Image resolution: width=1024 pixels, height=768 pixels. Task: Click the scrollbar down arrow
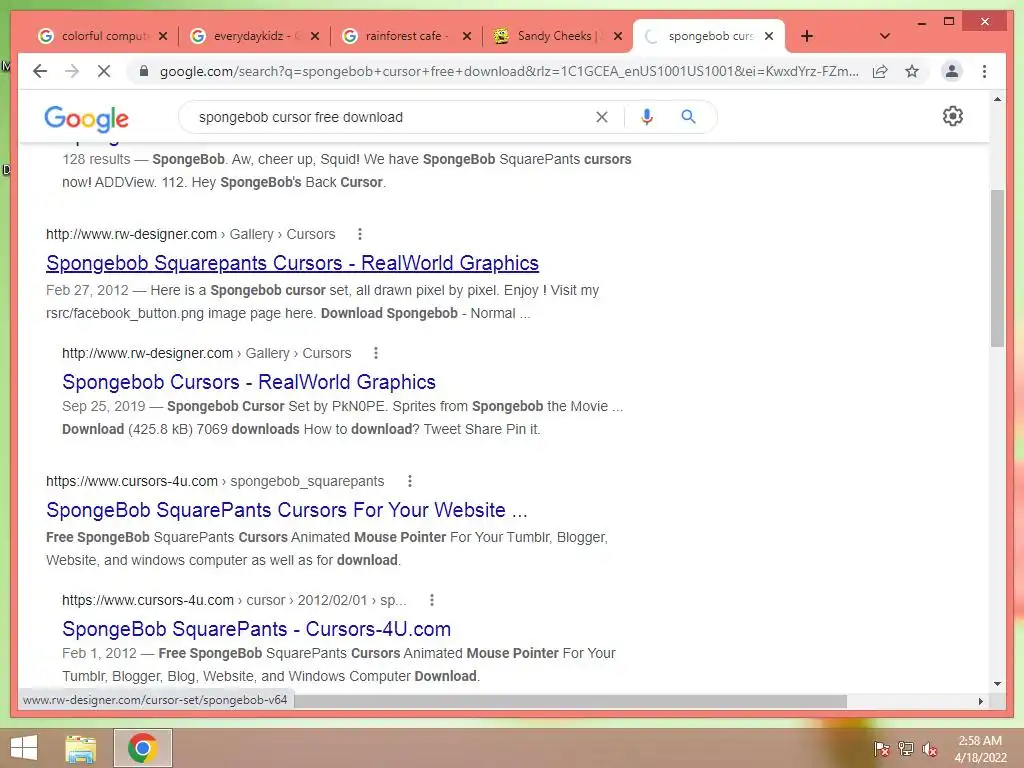(x=997, y=684)
